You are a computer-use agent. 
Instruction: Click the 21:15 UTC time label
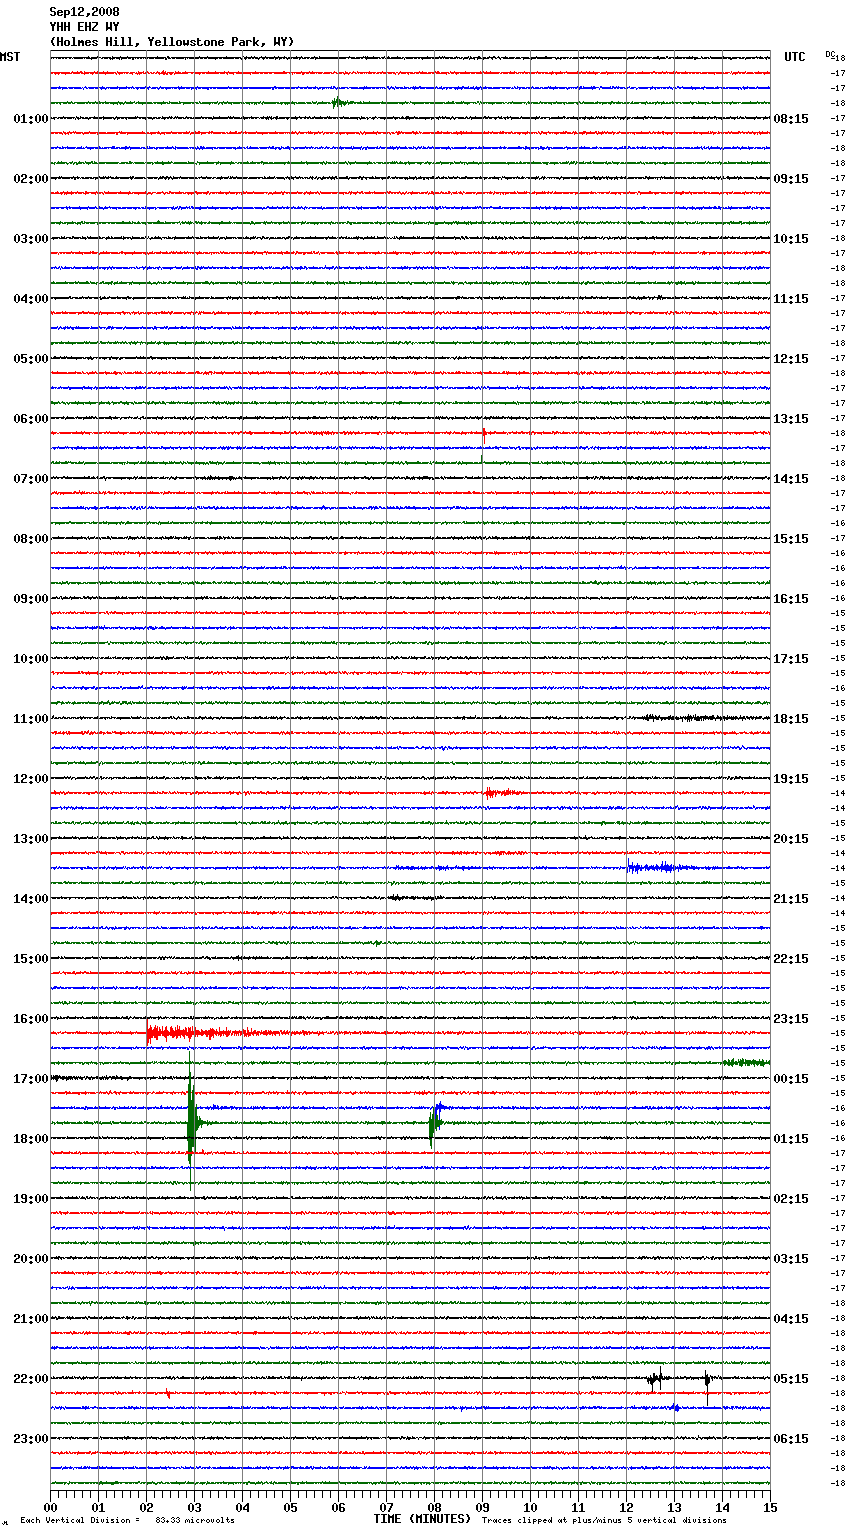point(791,899)
